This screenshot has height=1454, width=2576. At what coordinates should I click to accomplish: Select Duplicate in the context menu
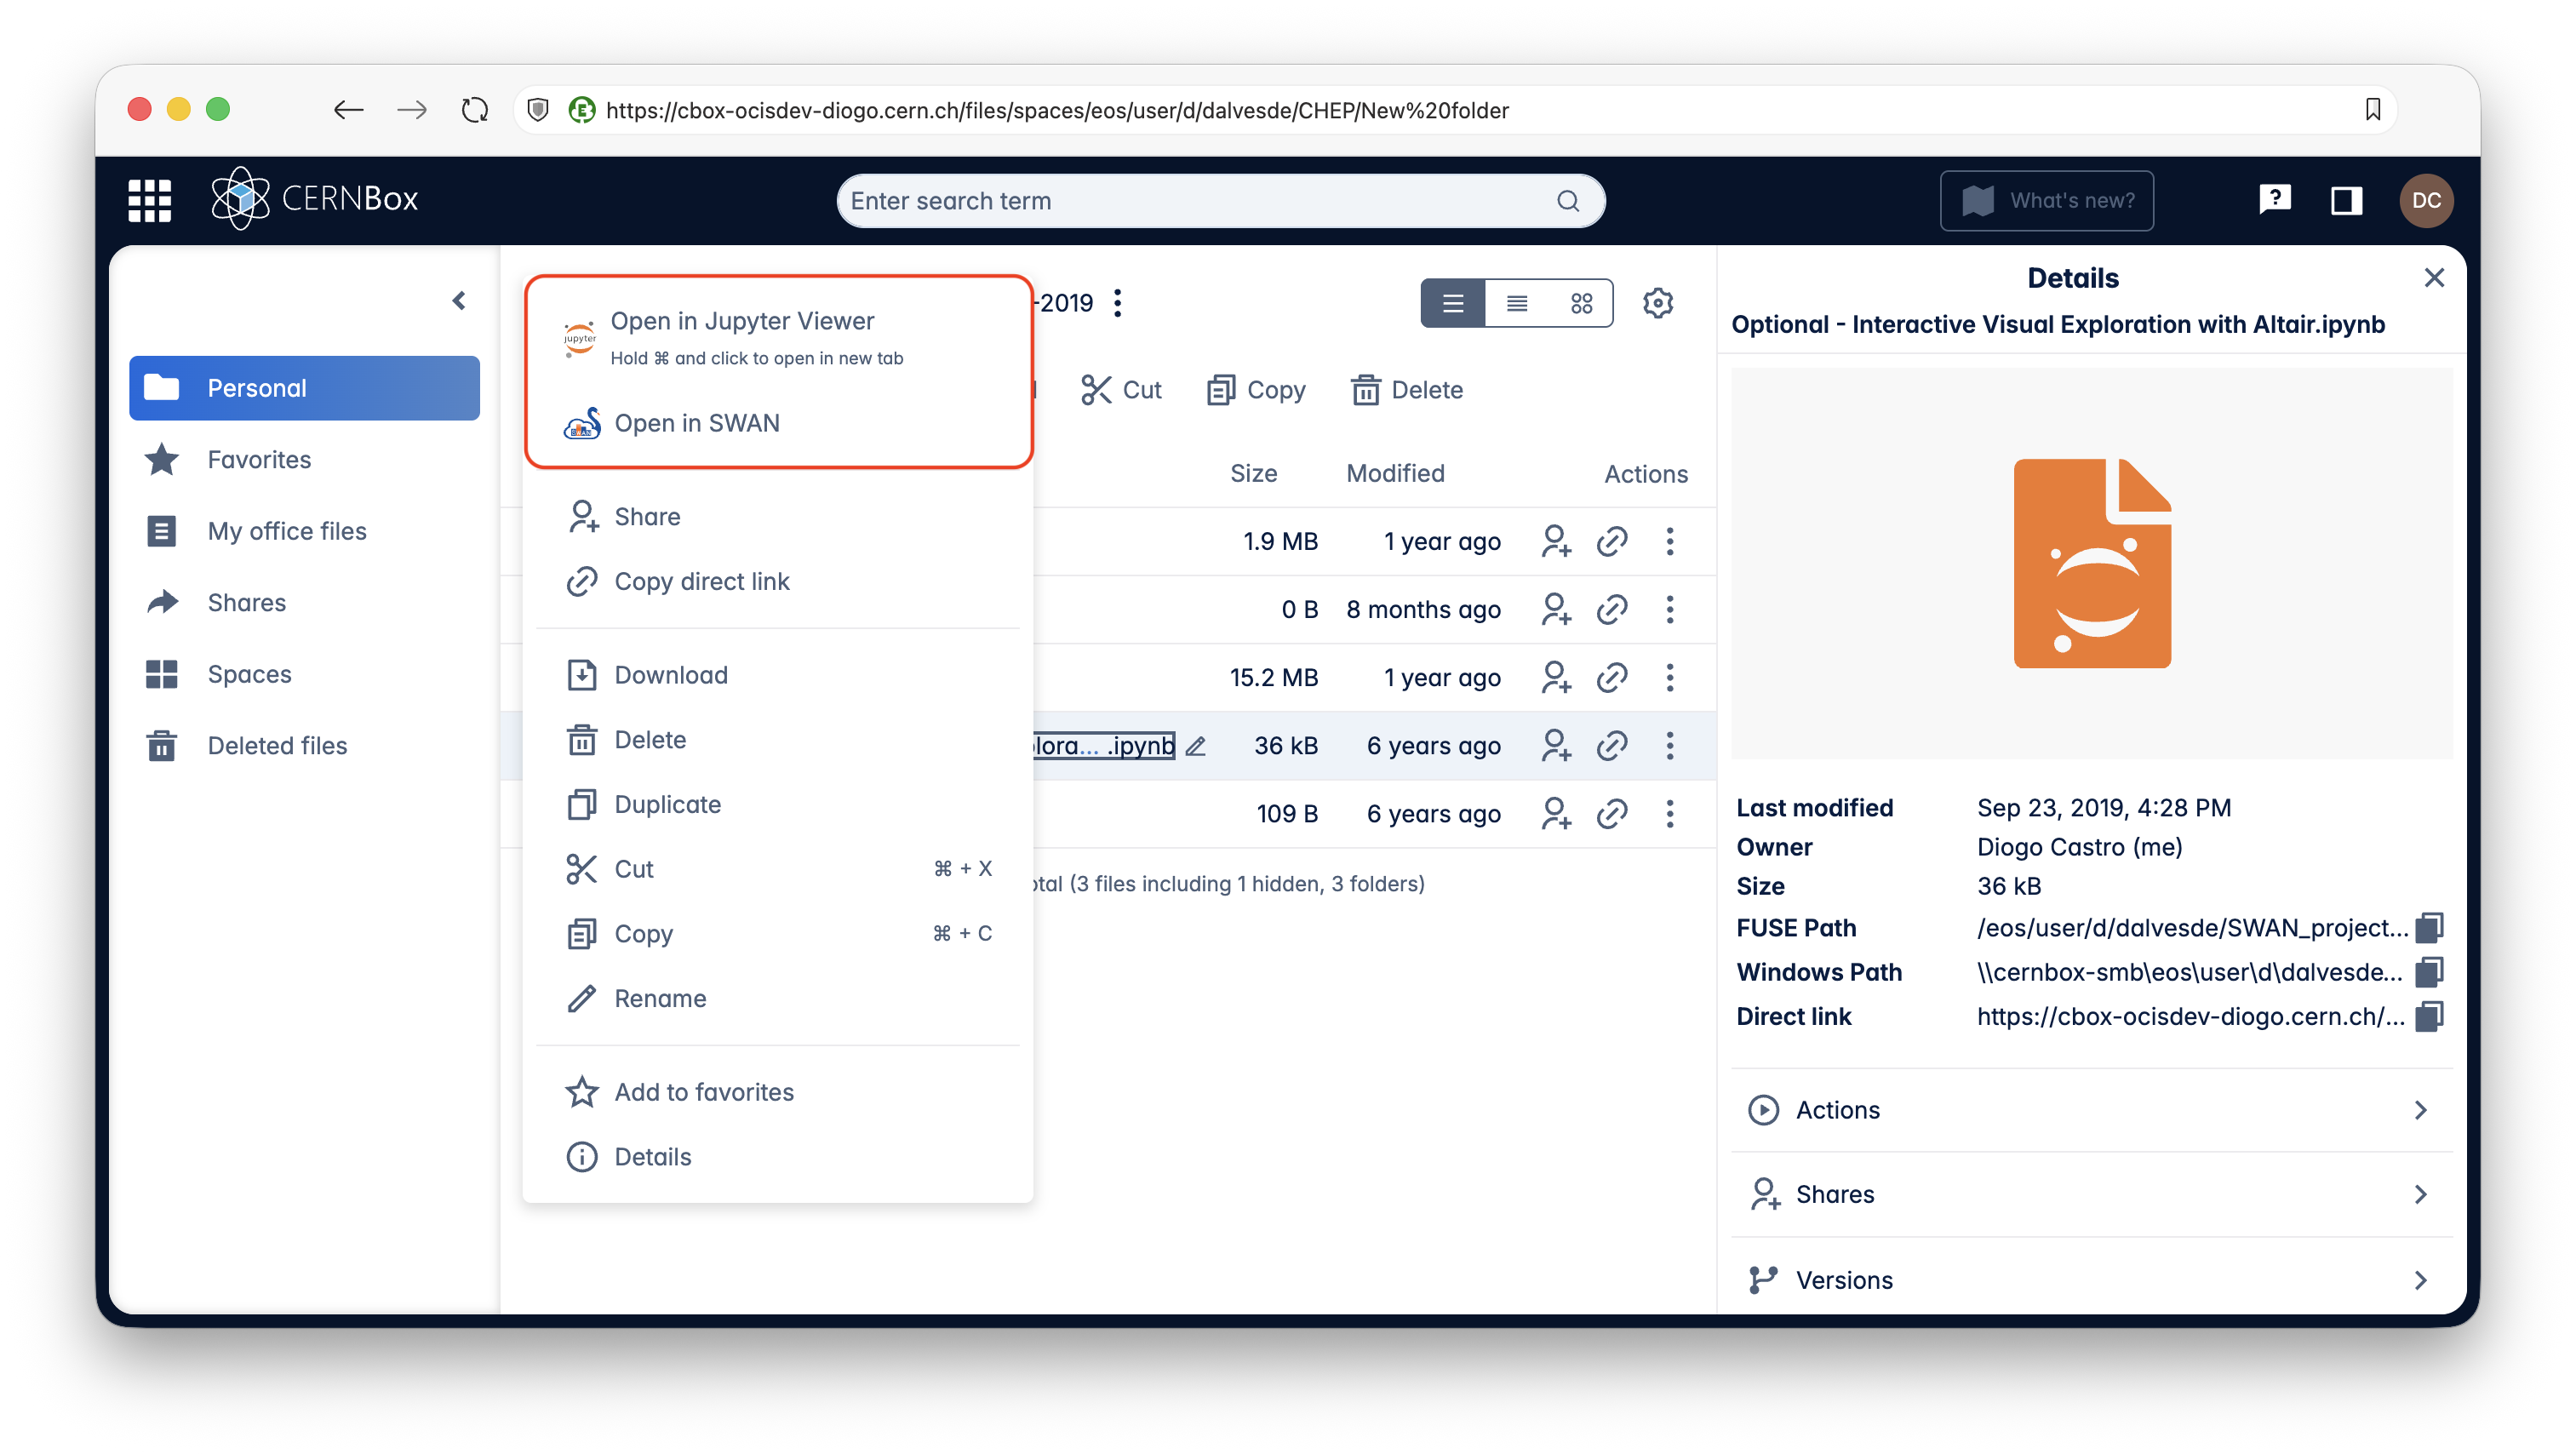[667, 805]
